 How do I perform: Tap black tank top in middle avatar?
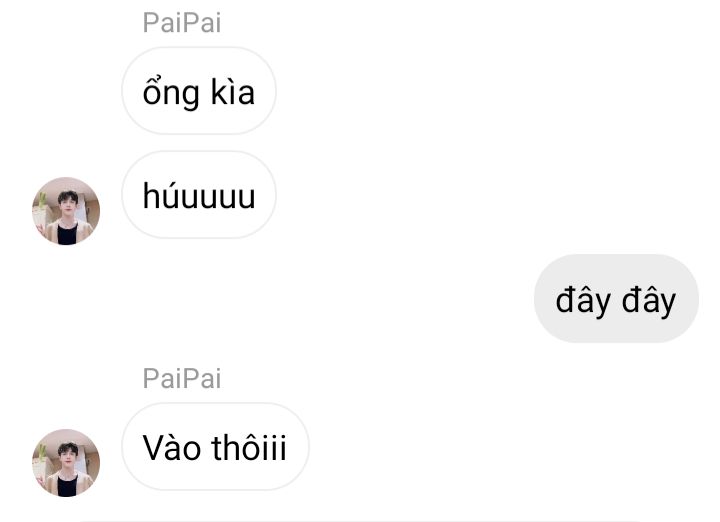coord(67,234)
